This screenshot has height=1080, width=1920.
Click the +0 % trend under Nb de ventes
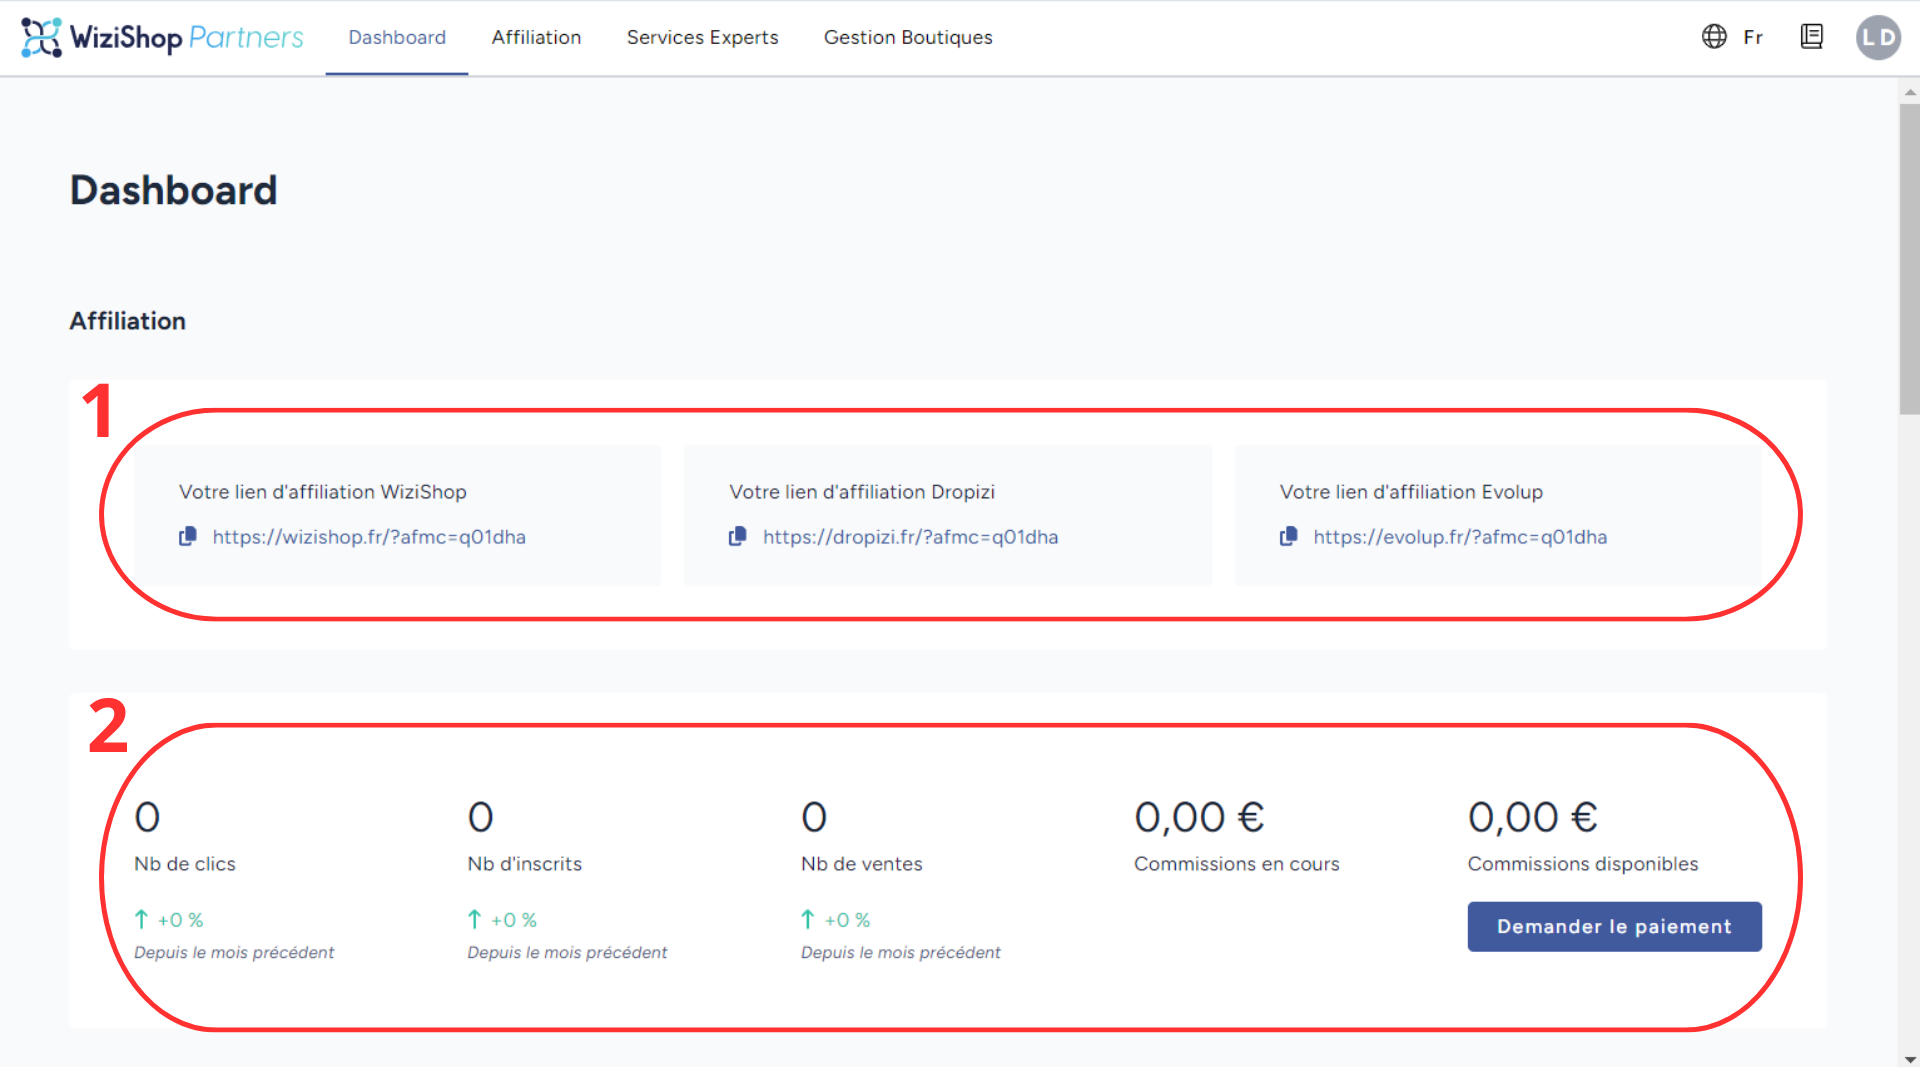(x=836, y=920)
